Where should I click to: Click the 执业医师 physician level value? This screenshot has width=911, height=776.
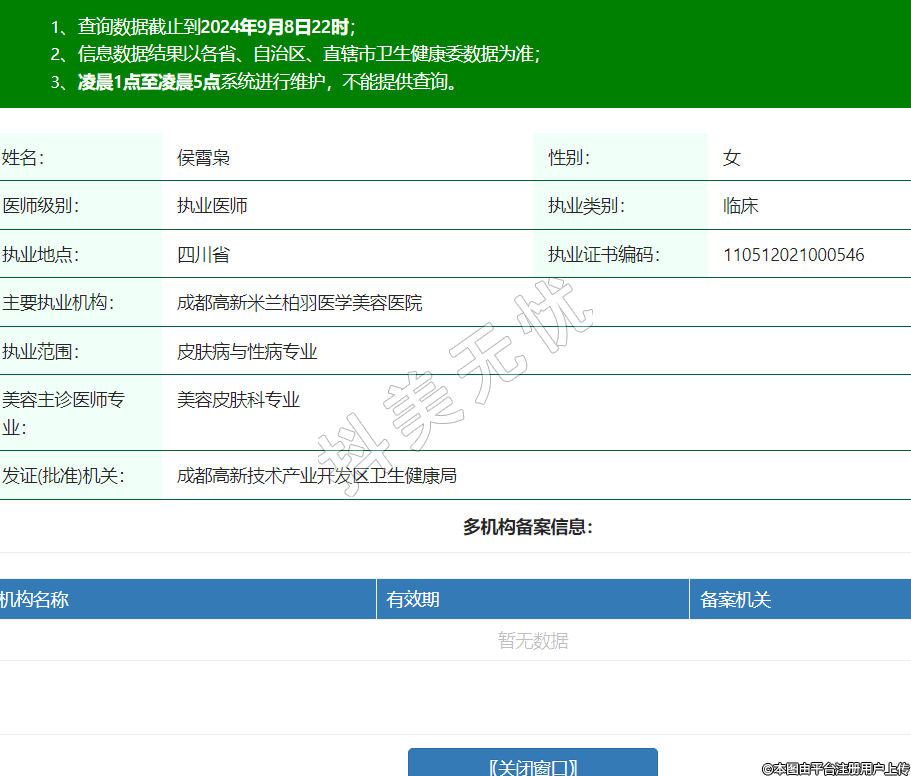[212, 206]
